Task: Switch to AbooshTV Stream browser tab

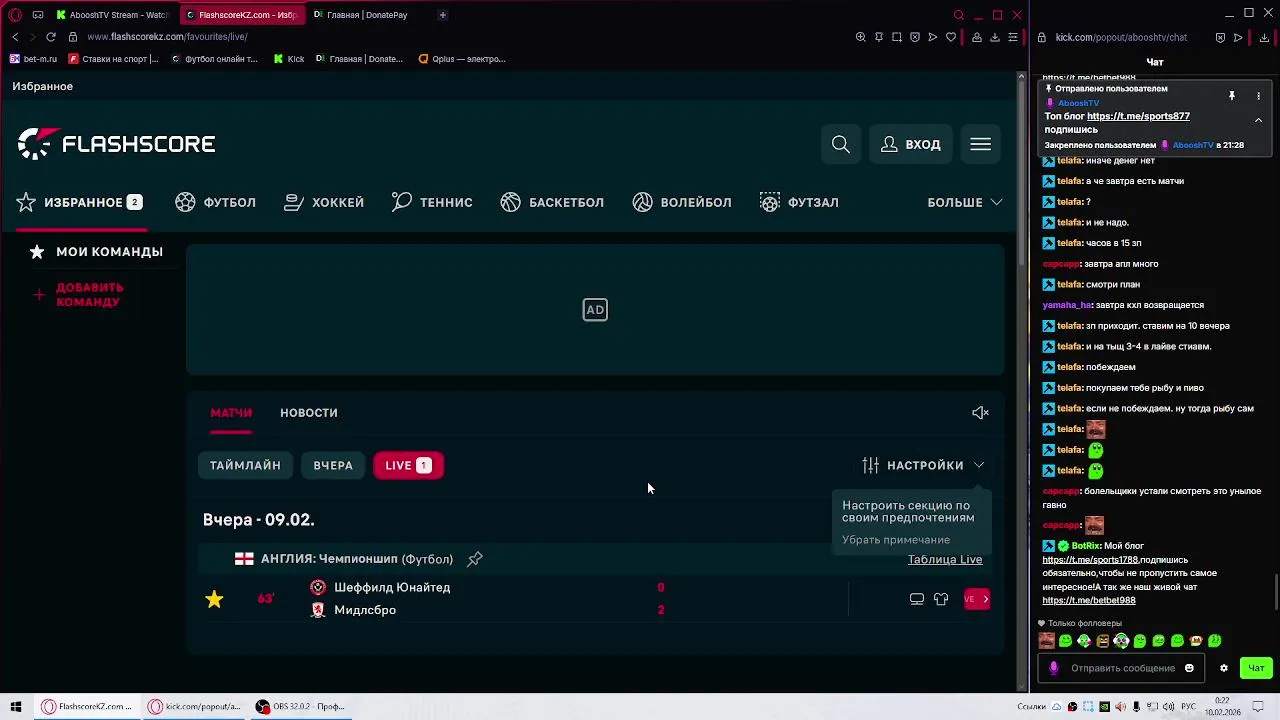Action: click(x=113, y=15)
